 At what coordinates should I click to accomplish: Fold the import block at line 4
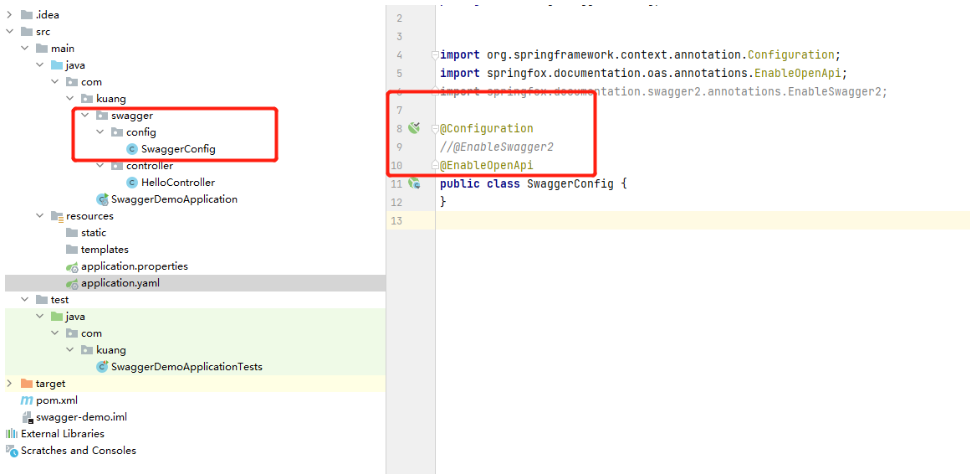(x=435, y=55)
